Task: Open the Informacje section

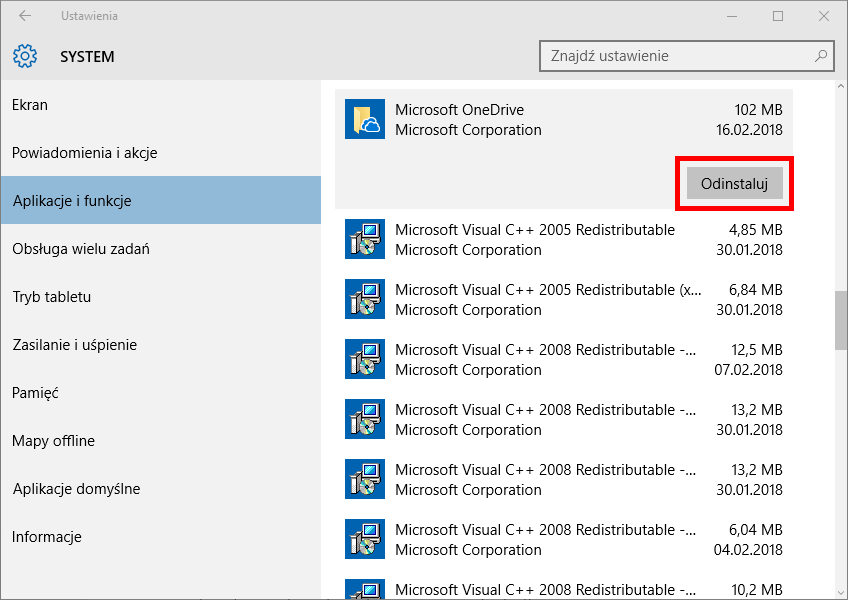Action: click(x=161, y=537)
